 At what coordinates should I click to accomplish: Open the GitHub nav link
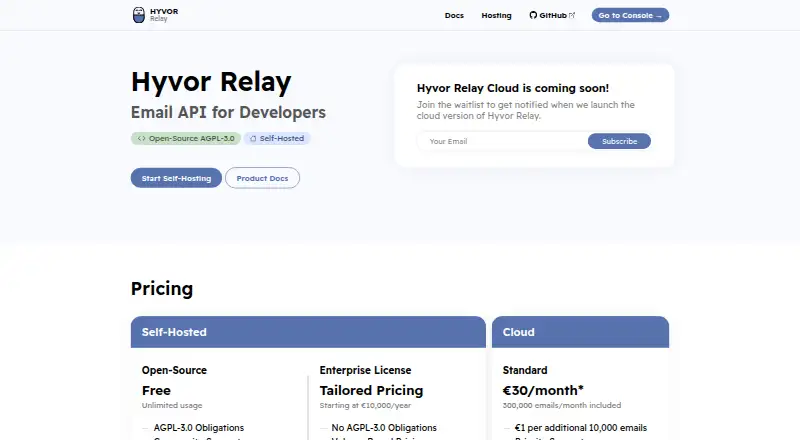pyautogui.click(x=552, y=15)
